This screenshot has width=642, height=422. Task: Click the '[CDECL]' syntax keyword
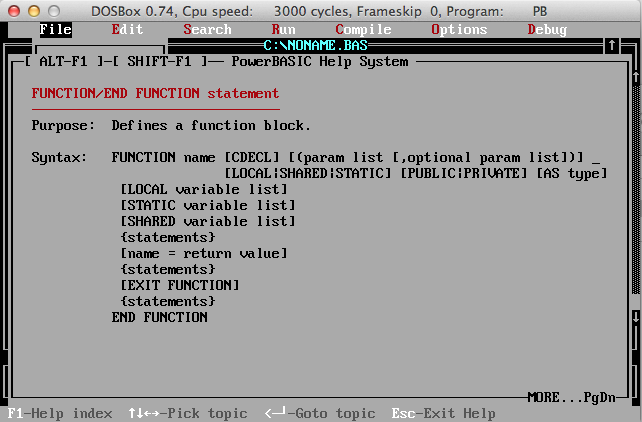(x=252, y=157)
